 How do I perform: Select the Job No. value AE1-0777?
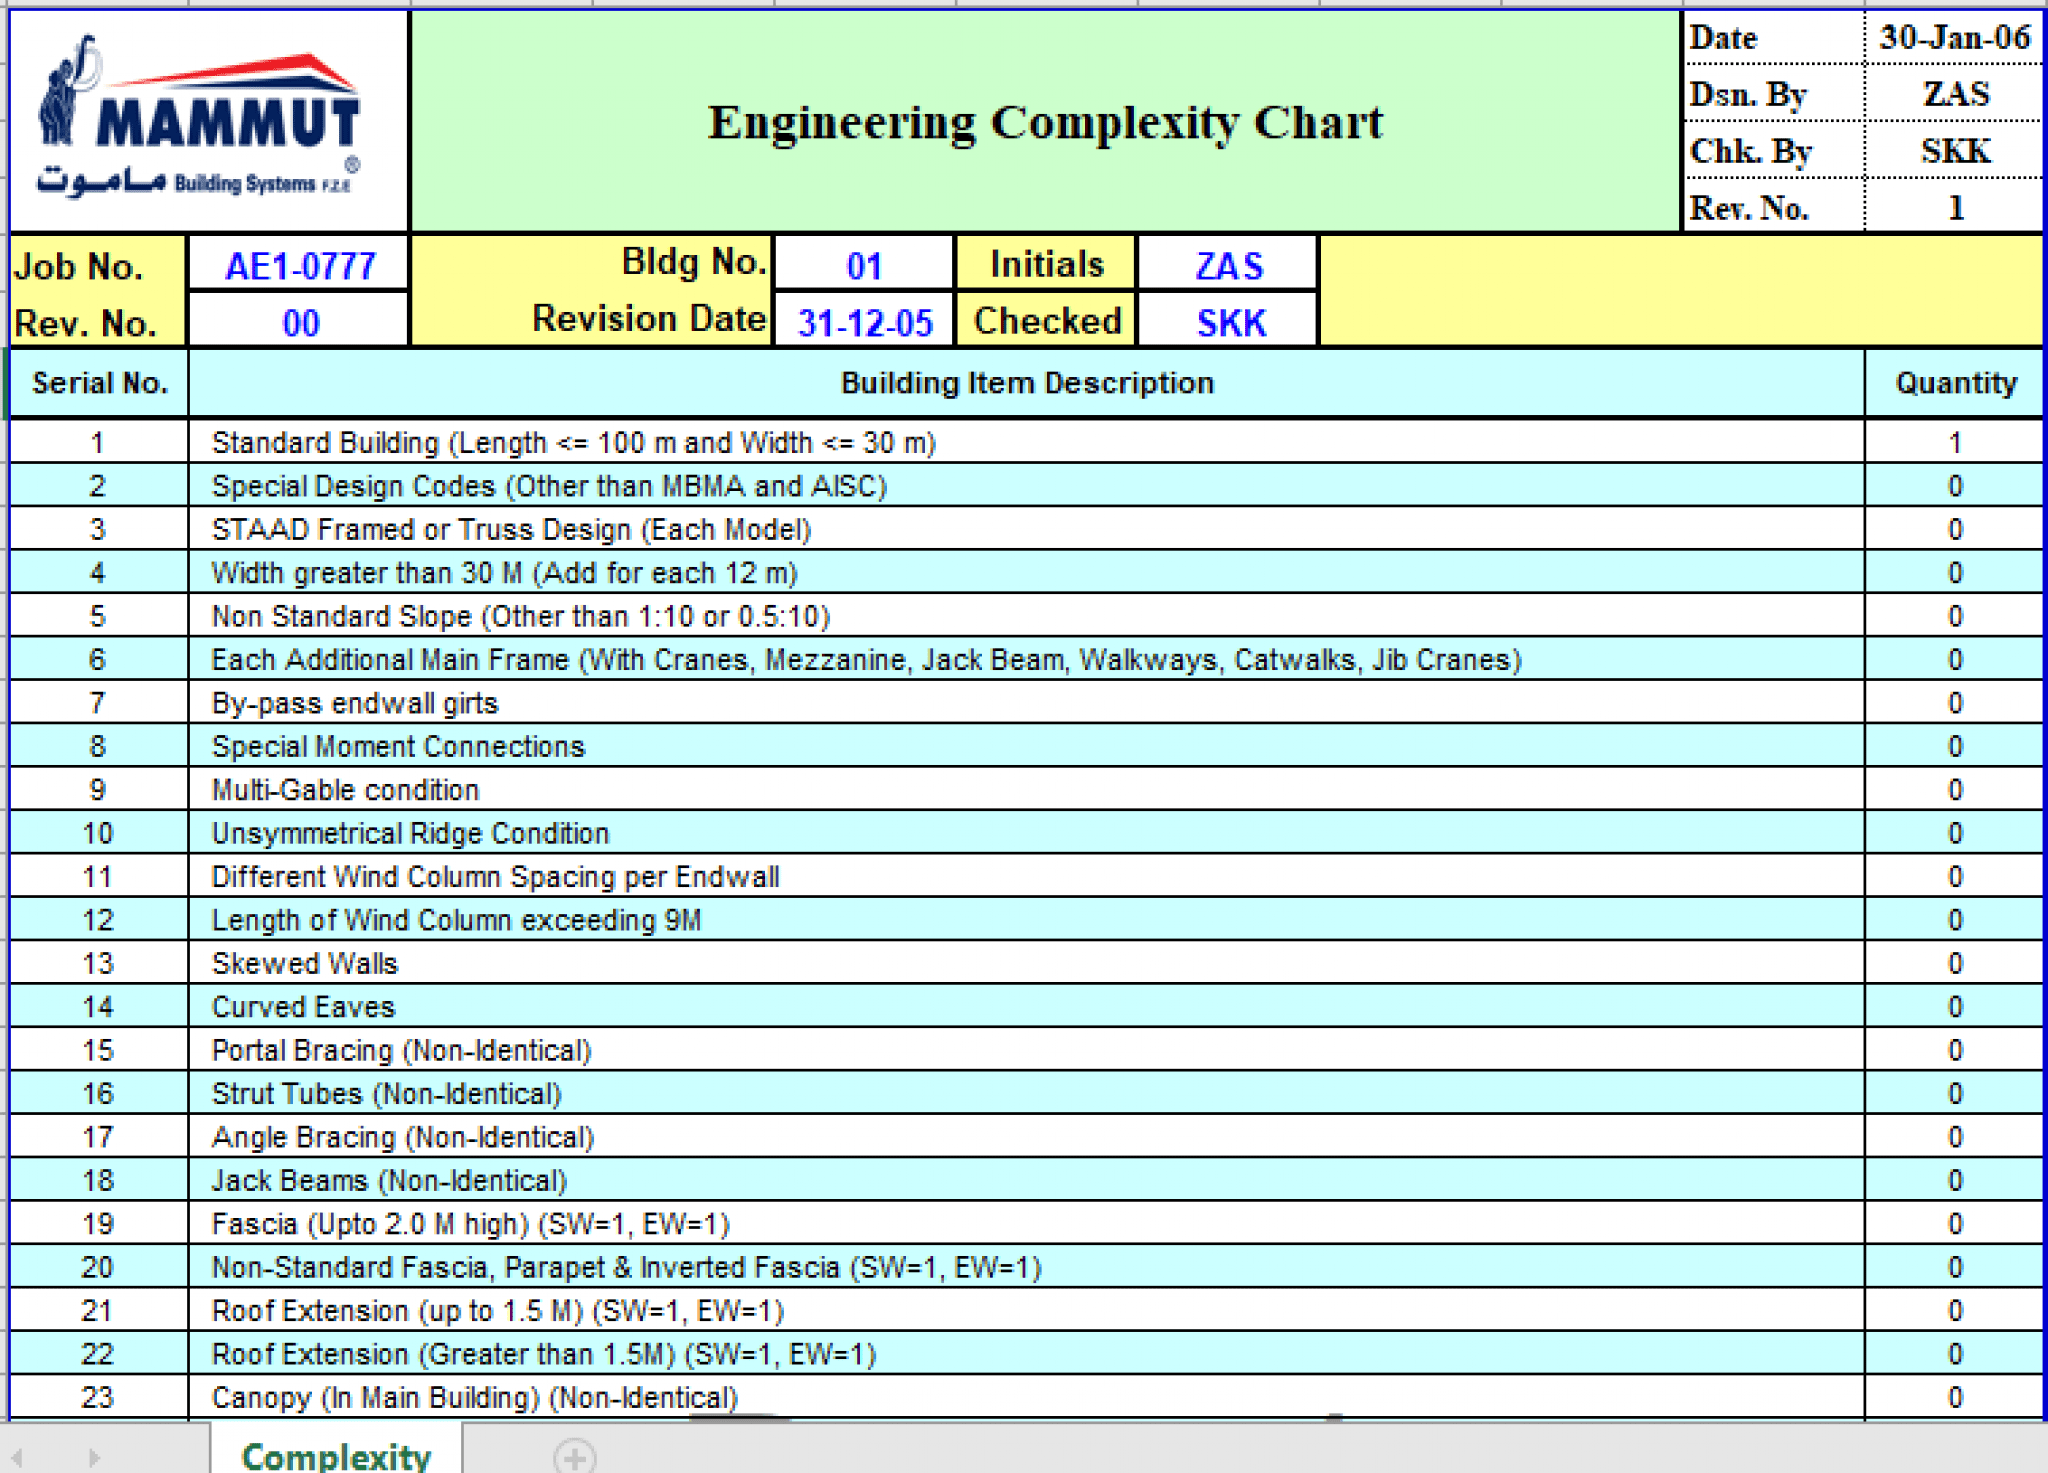(299, 266)
